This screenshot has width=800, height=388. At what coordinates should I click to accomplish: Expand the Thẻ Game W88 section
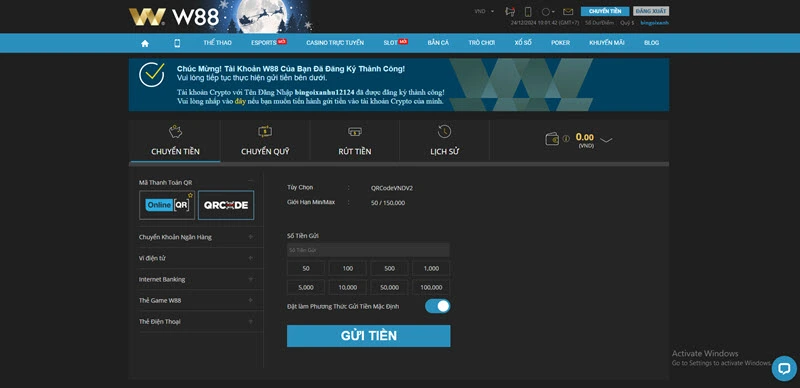pos(201,301)
